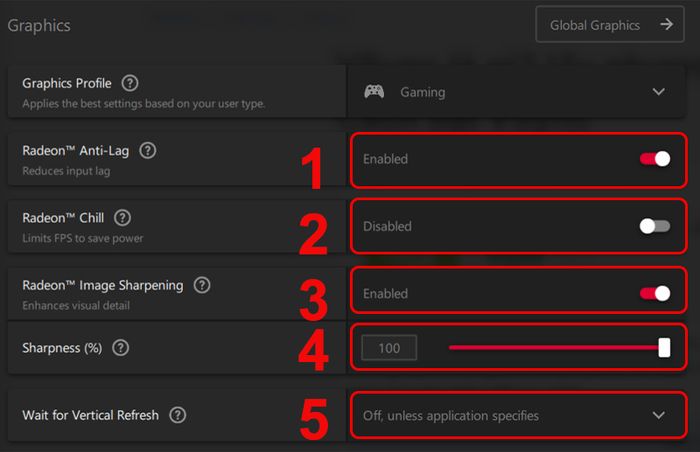Image resolution: width=700 pixels, height=452 pixels.
Task: Click the Wait for Vertical Refresh label
Action: click(x=91, y=415)
